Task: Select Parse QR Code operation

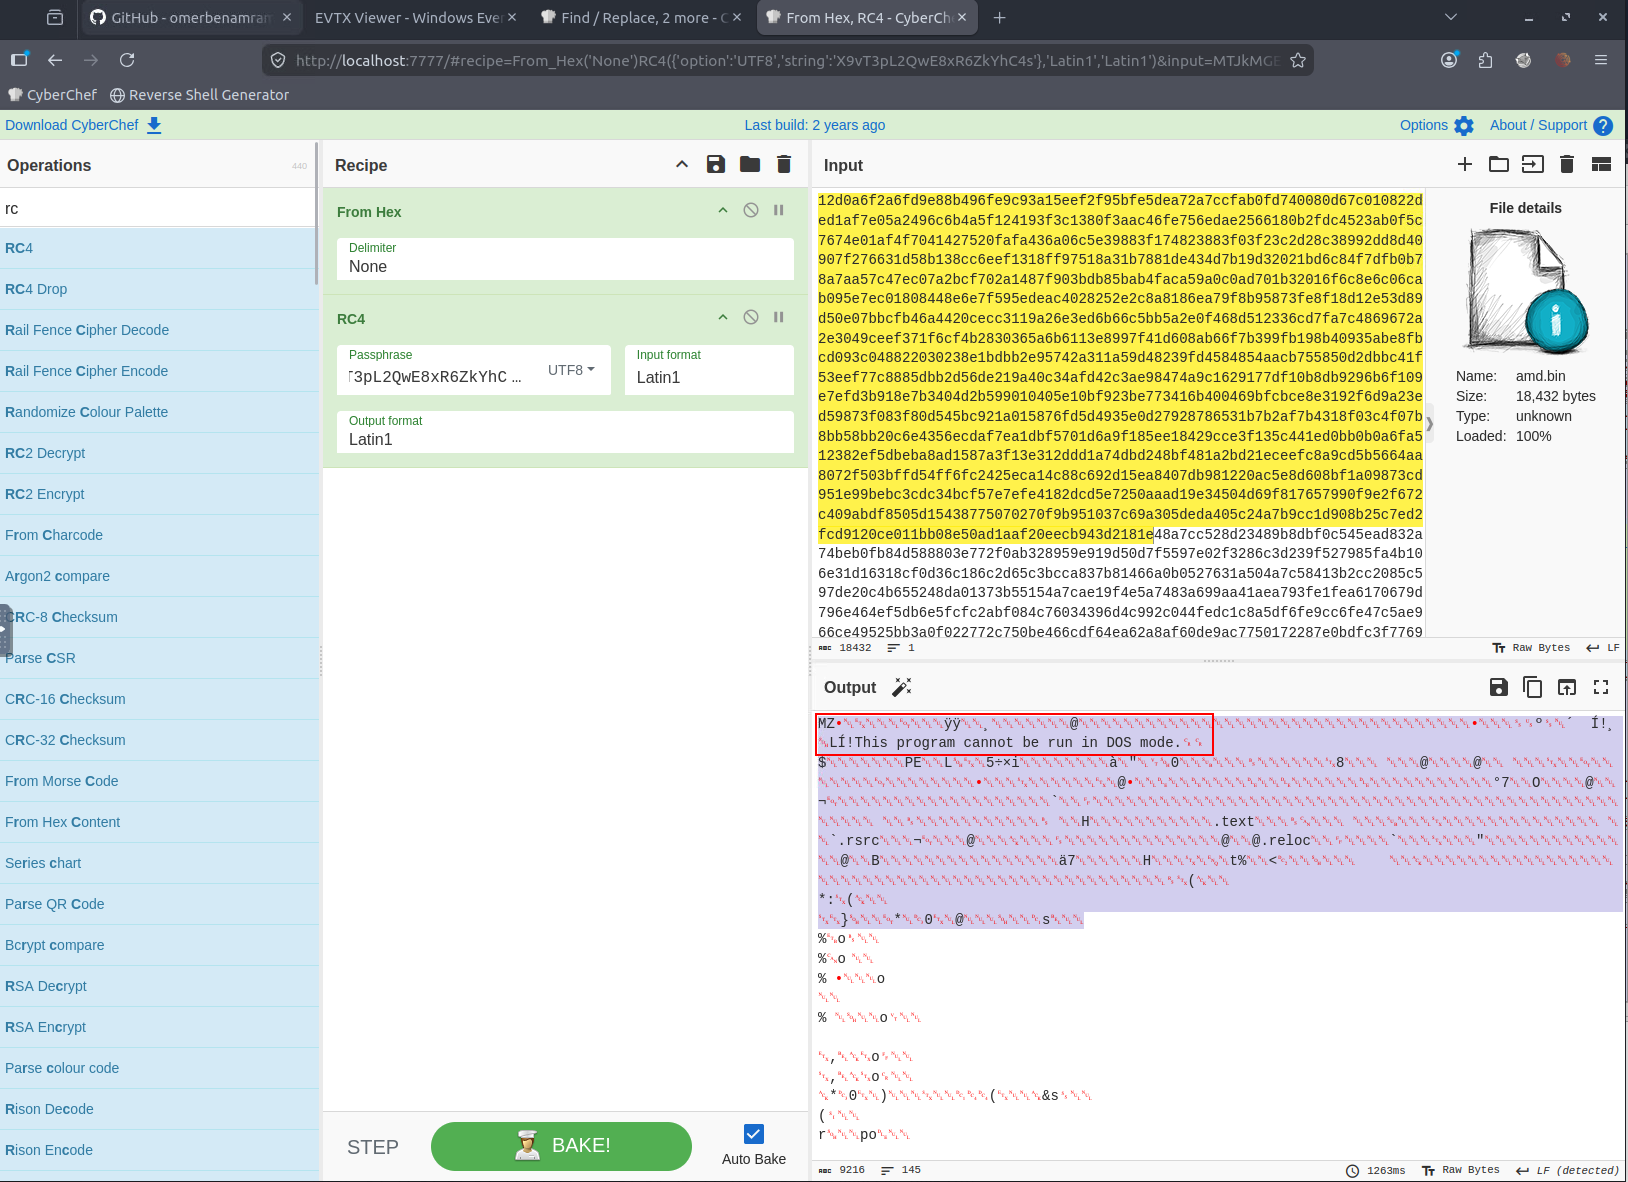Action: point(159,904)
